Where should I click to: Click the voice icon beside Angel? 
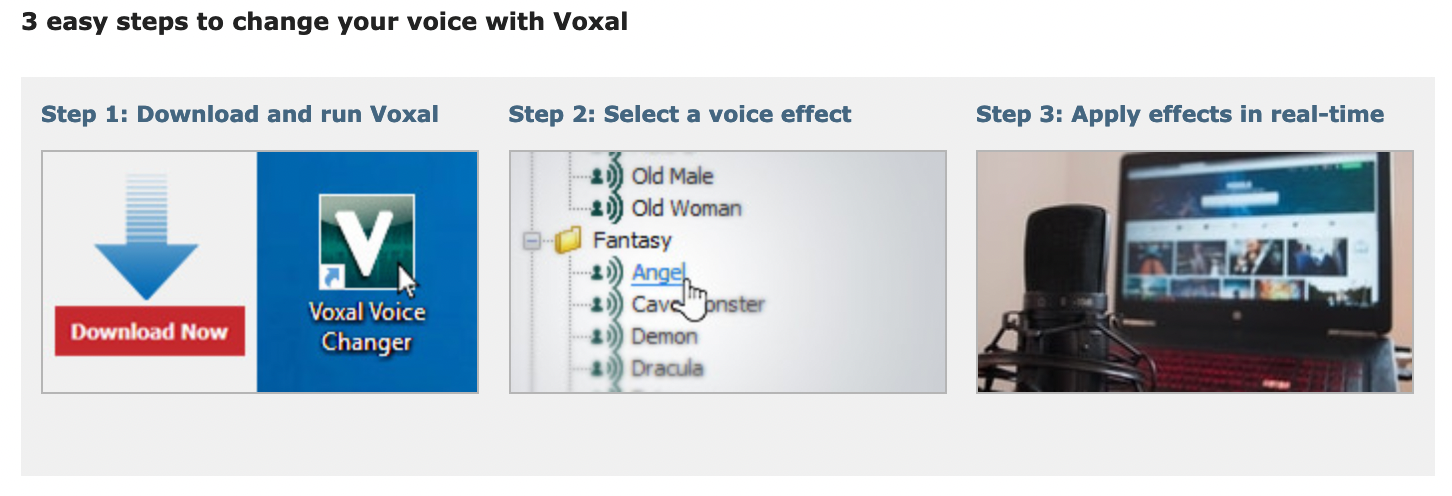tap(607, 272)
